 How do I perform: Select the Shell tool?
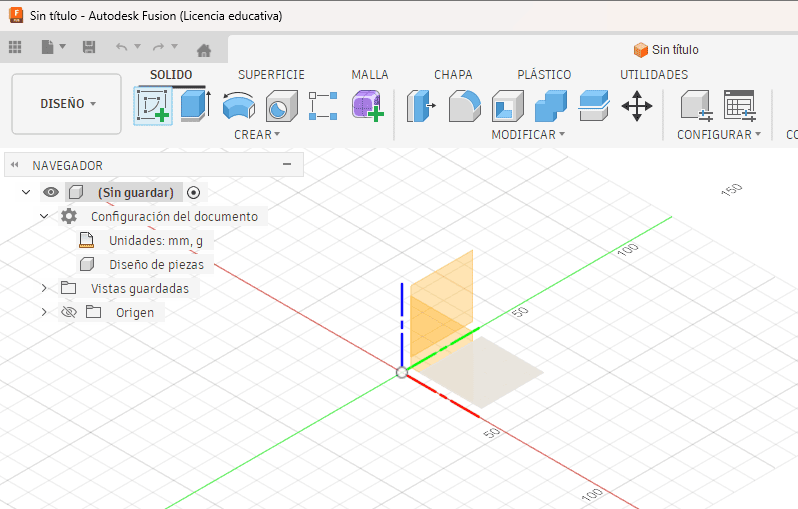pyautogui.click(x=507, y=106)
